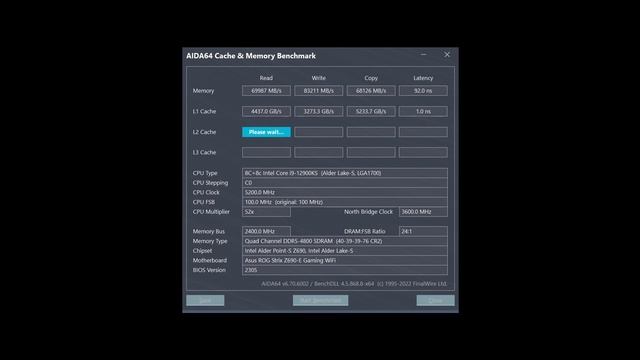
Task: Click the North Bridge Clock value 3600.0 MHz
Action: (423, 212)
